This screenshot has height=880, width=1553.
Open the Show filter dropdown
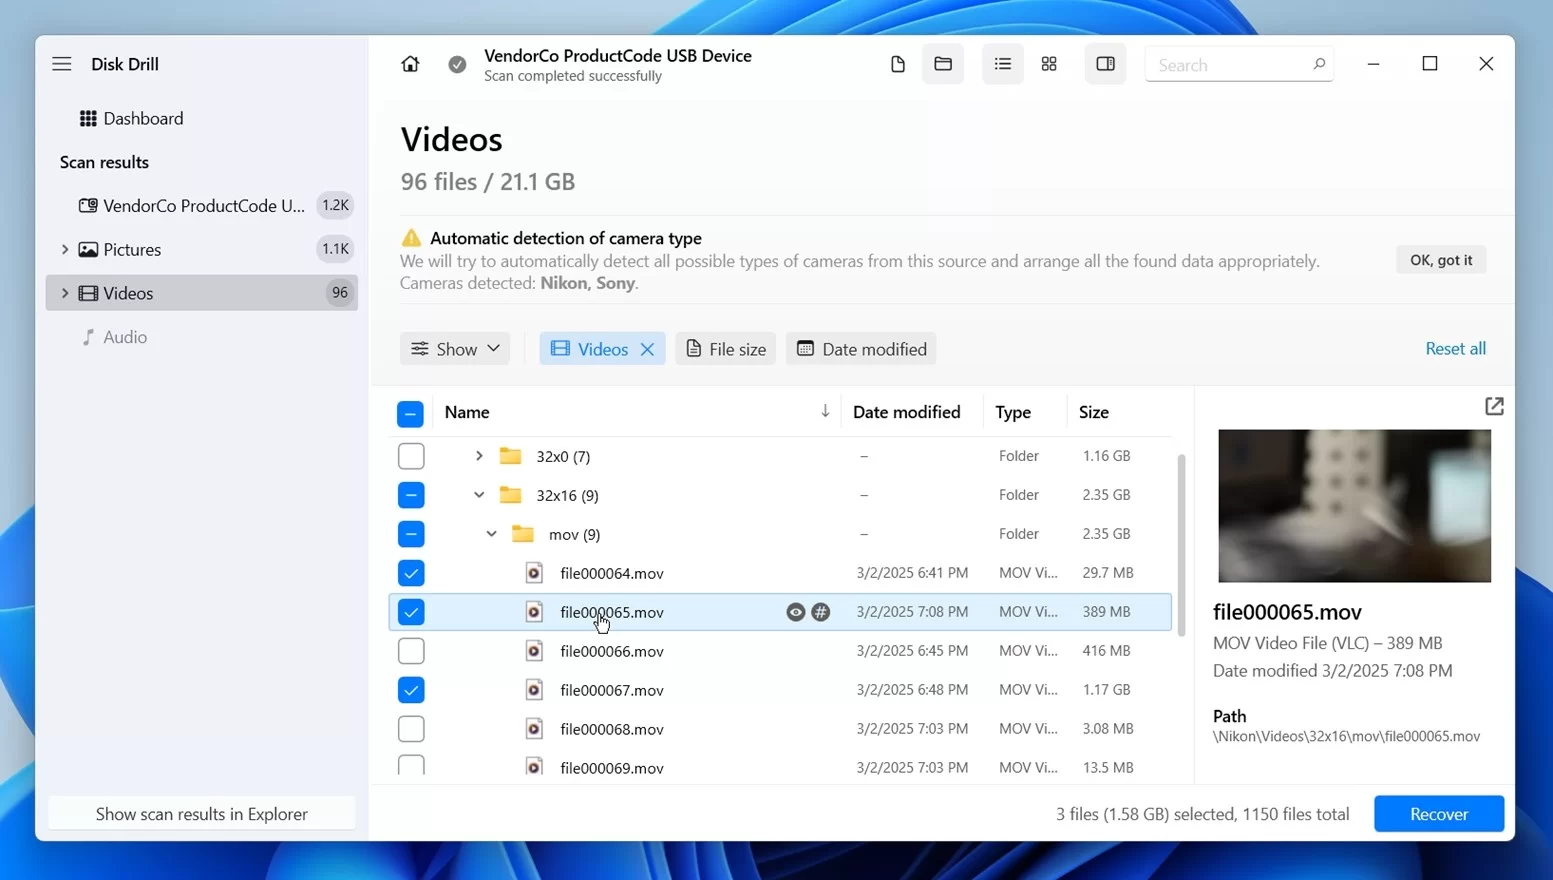[x=455, y=349]
